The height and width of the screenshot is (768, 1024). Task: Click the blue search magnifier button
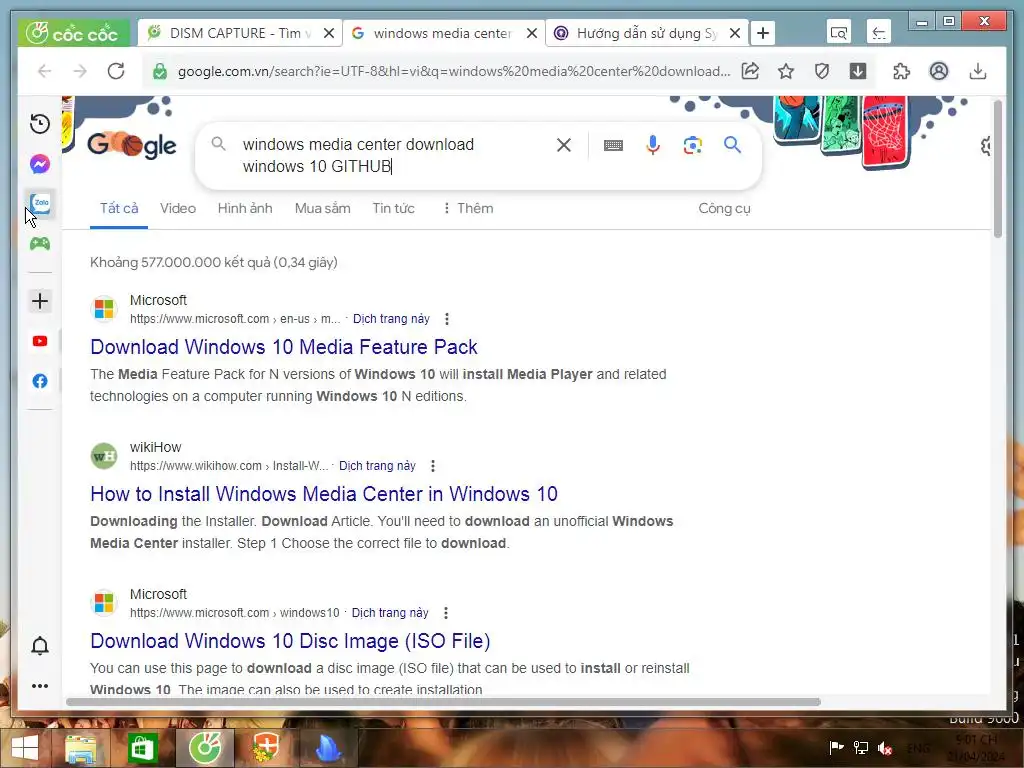click(733, 145)
